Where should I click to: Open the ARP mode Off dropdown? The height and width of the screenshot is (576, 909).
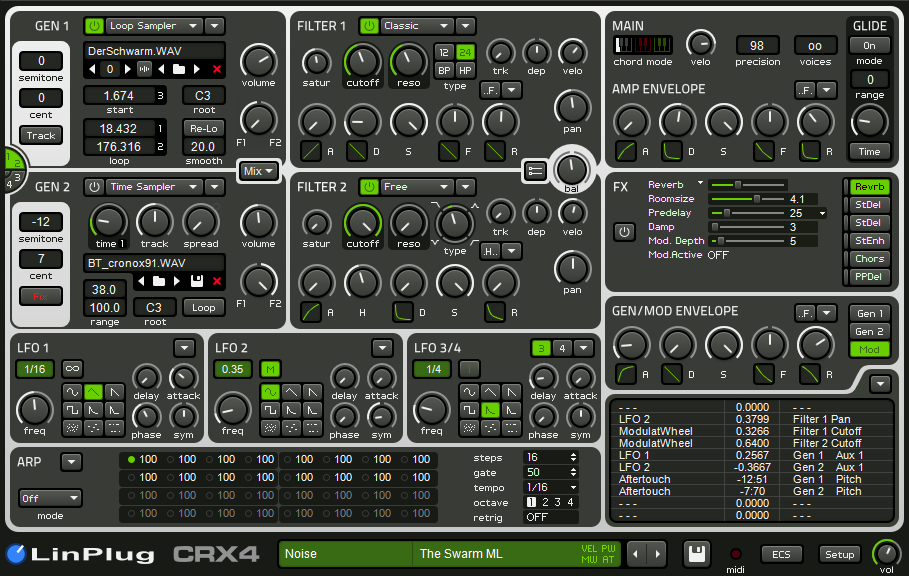(50, 498)
